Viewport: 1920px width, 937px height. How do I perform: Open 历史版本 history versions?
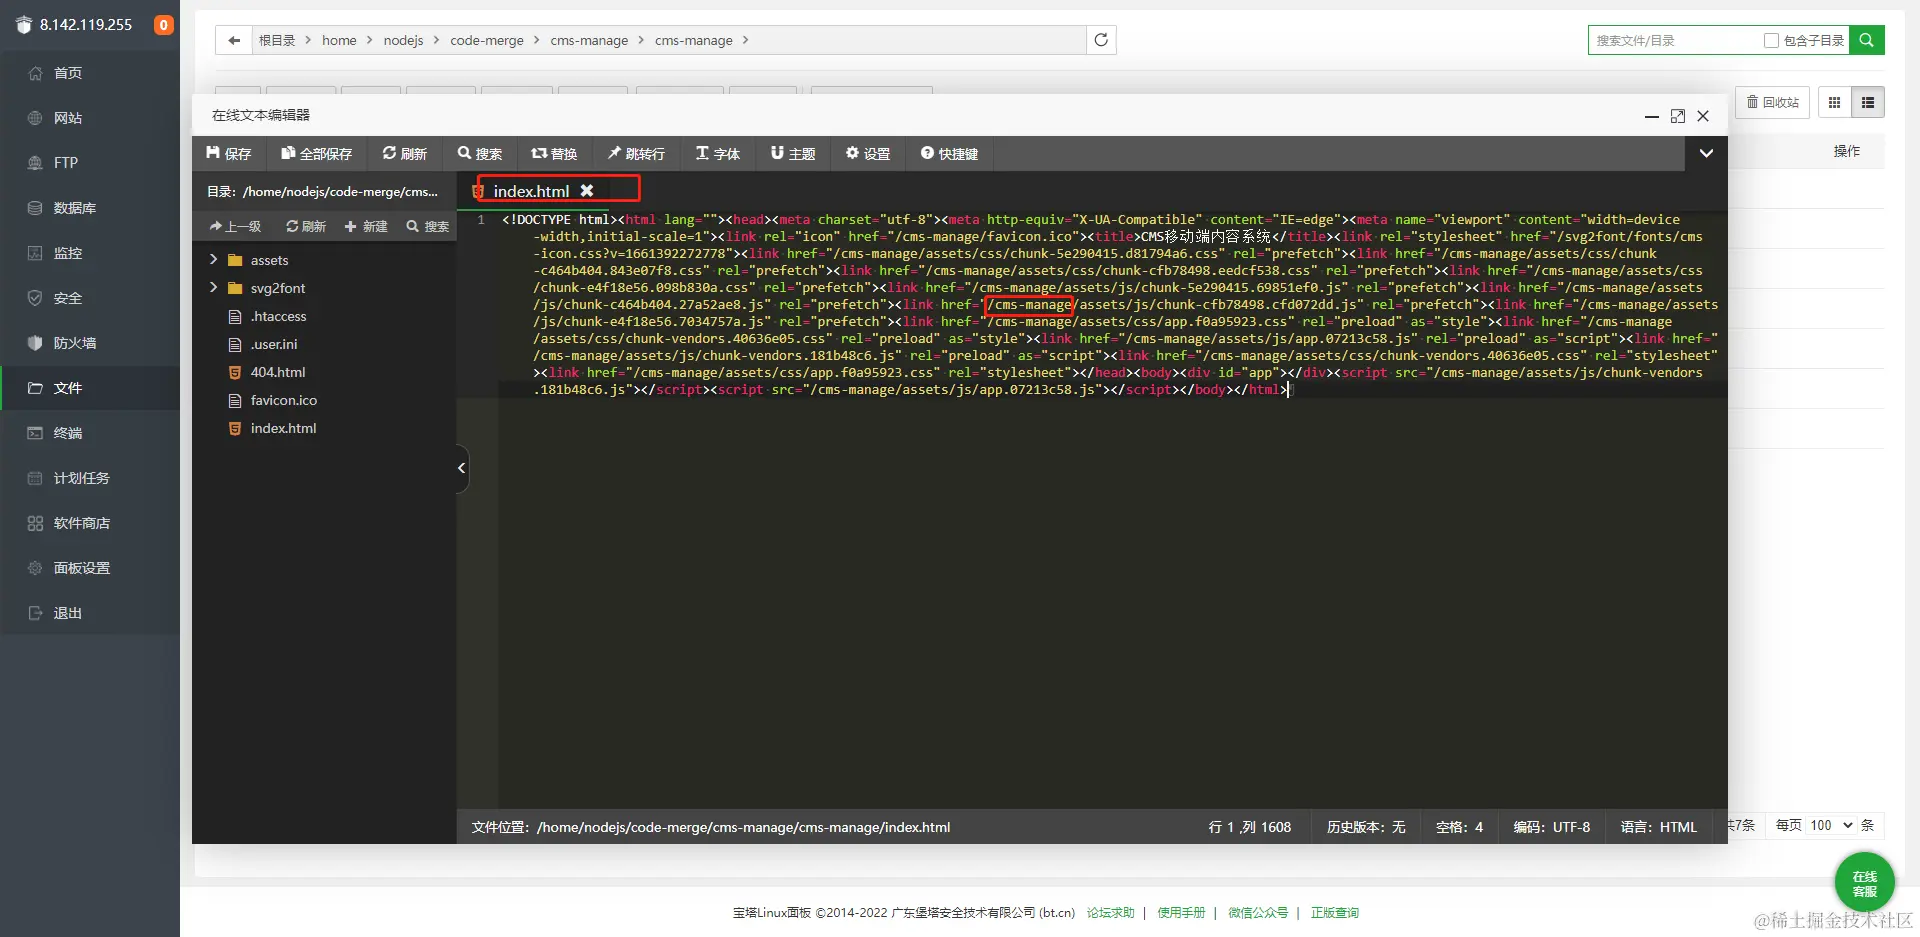pyautogui.click(x=1366, y=827)
